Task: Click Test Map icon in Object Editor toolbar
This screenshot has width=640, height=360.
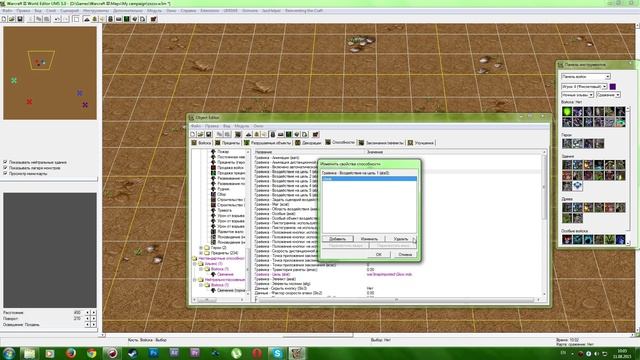Action: (x=315, y=134)
